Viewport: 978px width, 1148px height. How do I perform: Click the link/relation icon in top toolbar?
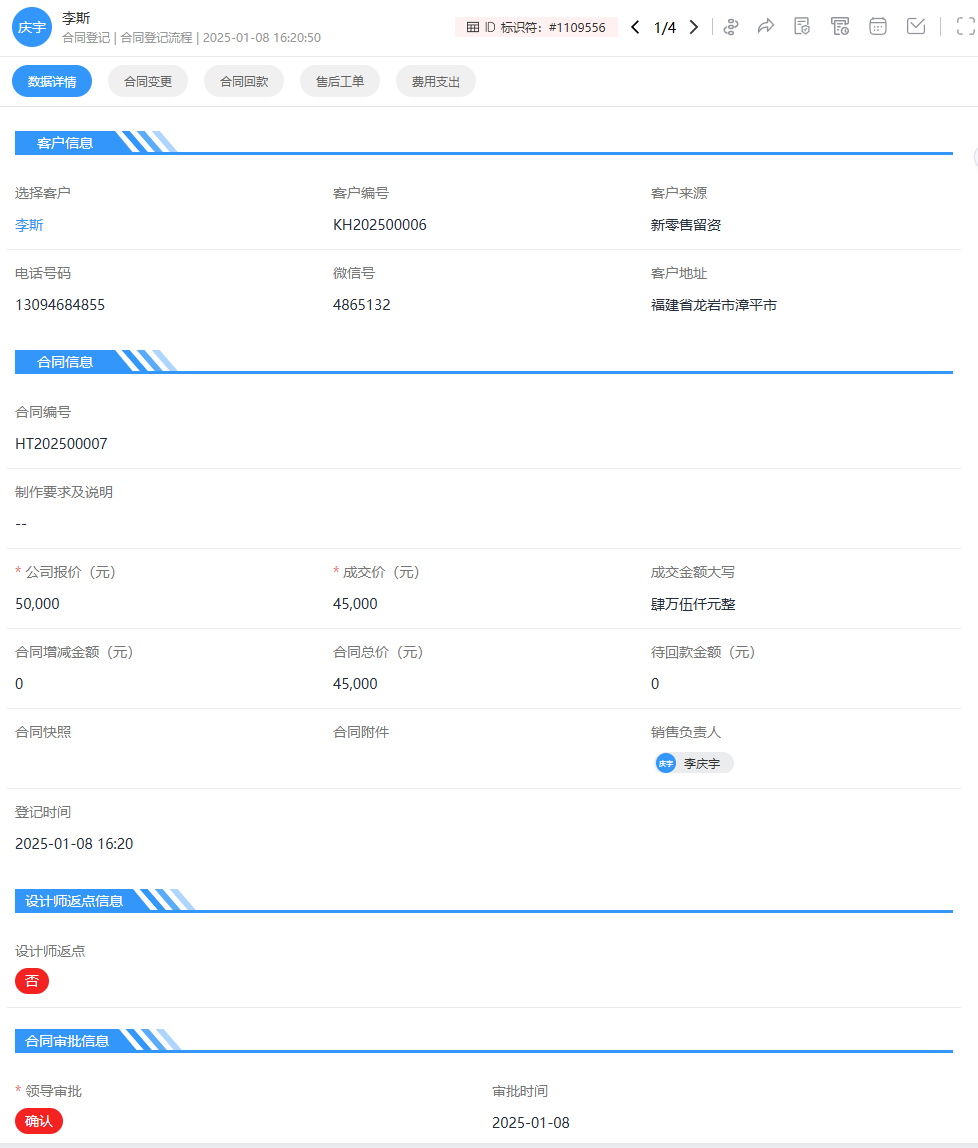(x=731, y=27)
